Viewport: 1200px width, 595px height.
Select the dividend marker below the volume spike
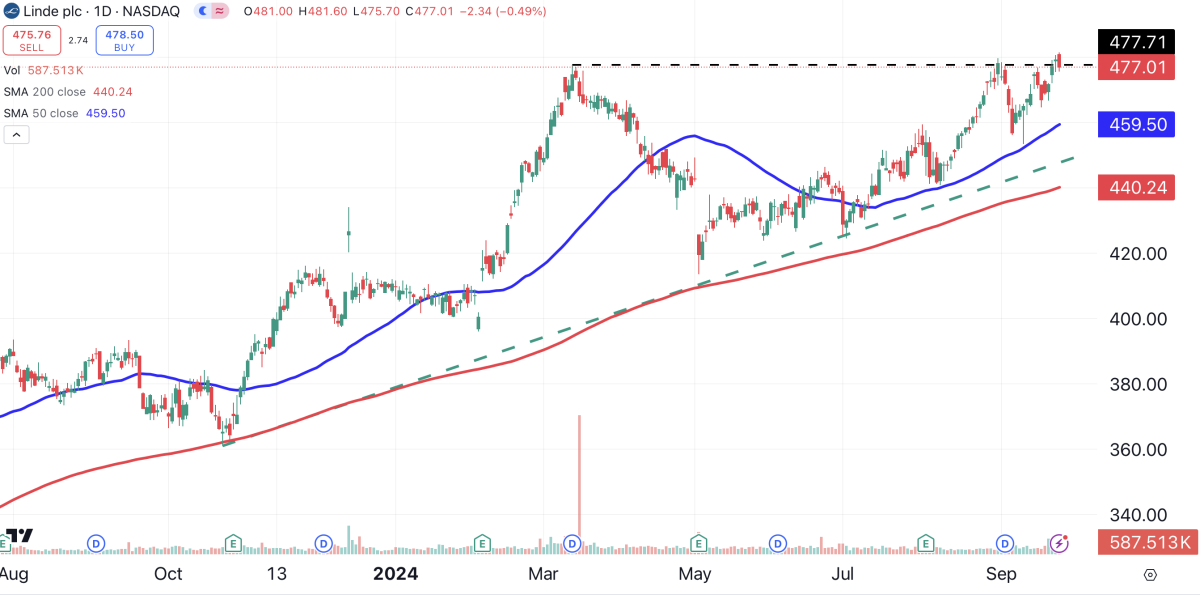pos(573,543)
